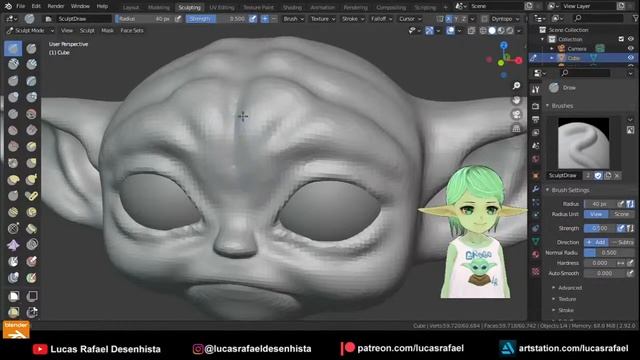Open the Render properties tab icon
The image size is (640, 360).
536,106
